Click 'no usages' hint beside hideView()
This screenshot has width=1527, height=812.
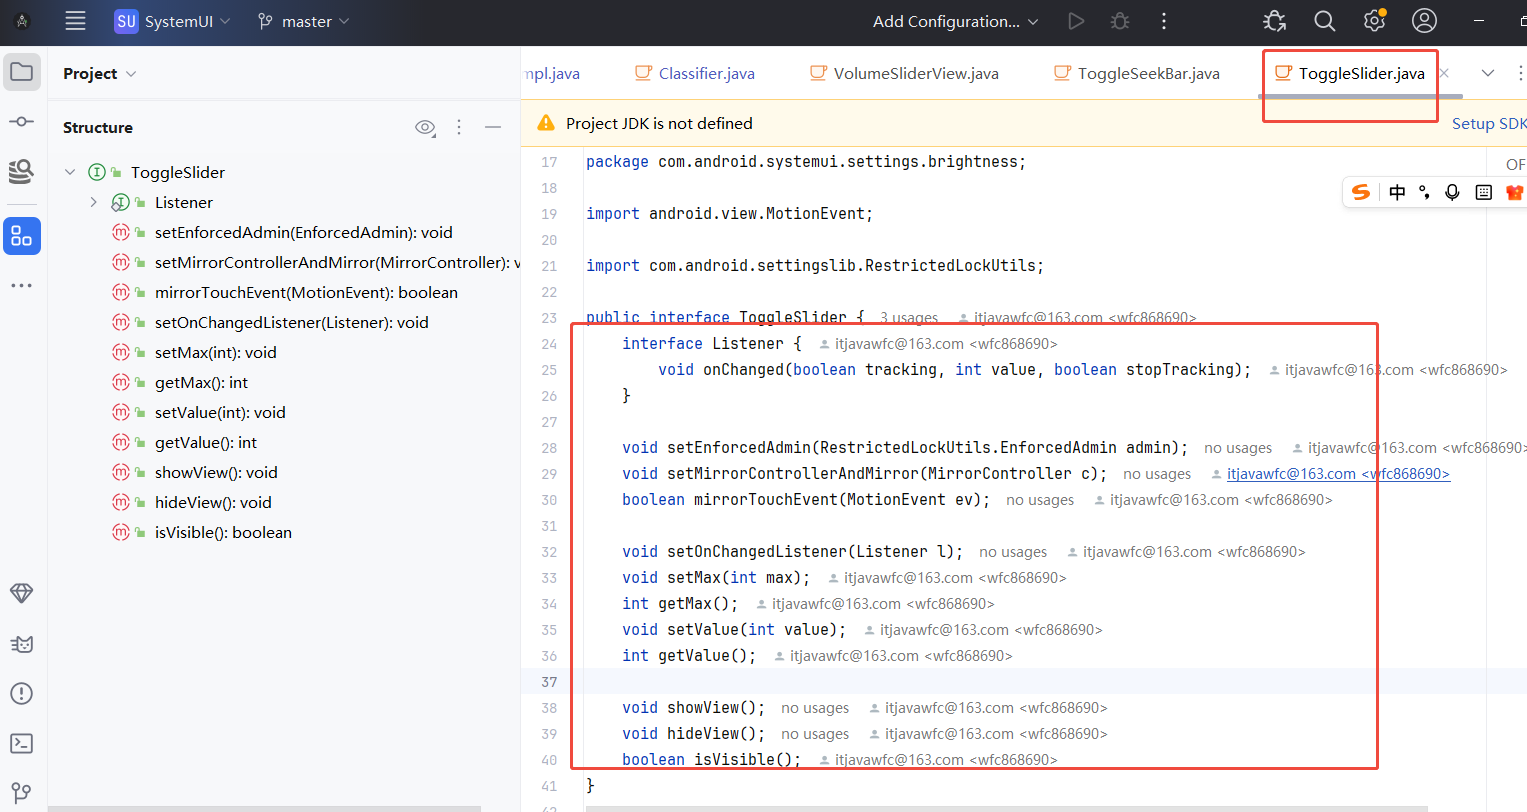[x=815, y=734]
